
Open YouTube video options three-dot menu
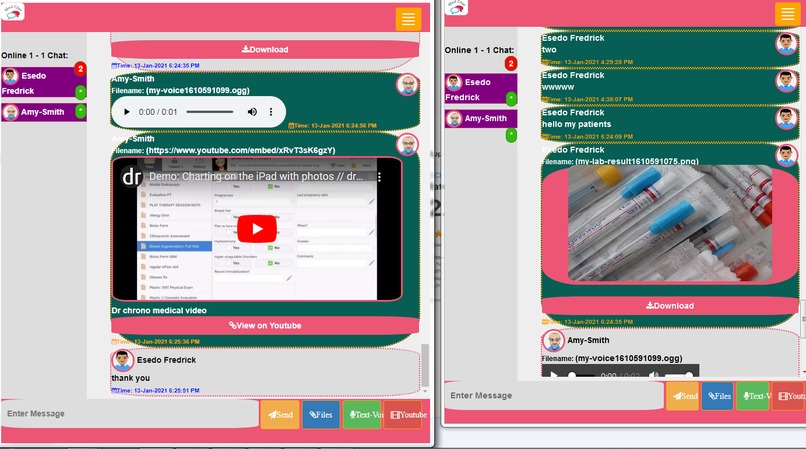click(x=379, y=177)
